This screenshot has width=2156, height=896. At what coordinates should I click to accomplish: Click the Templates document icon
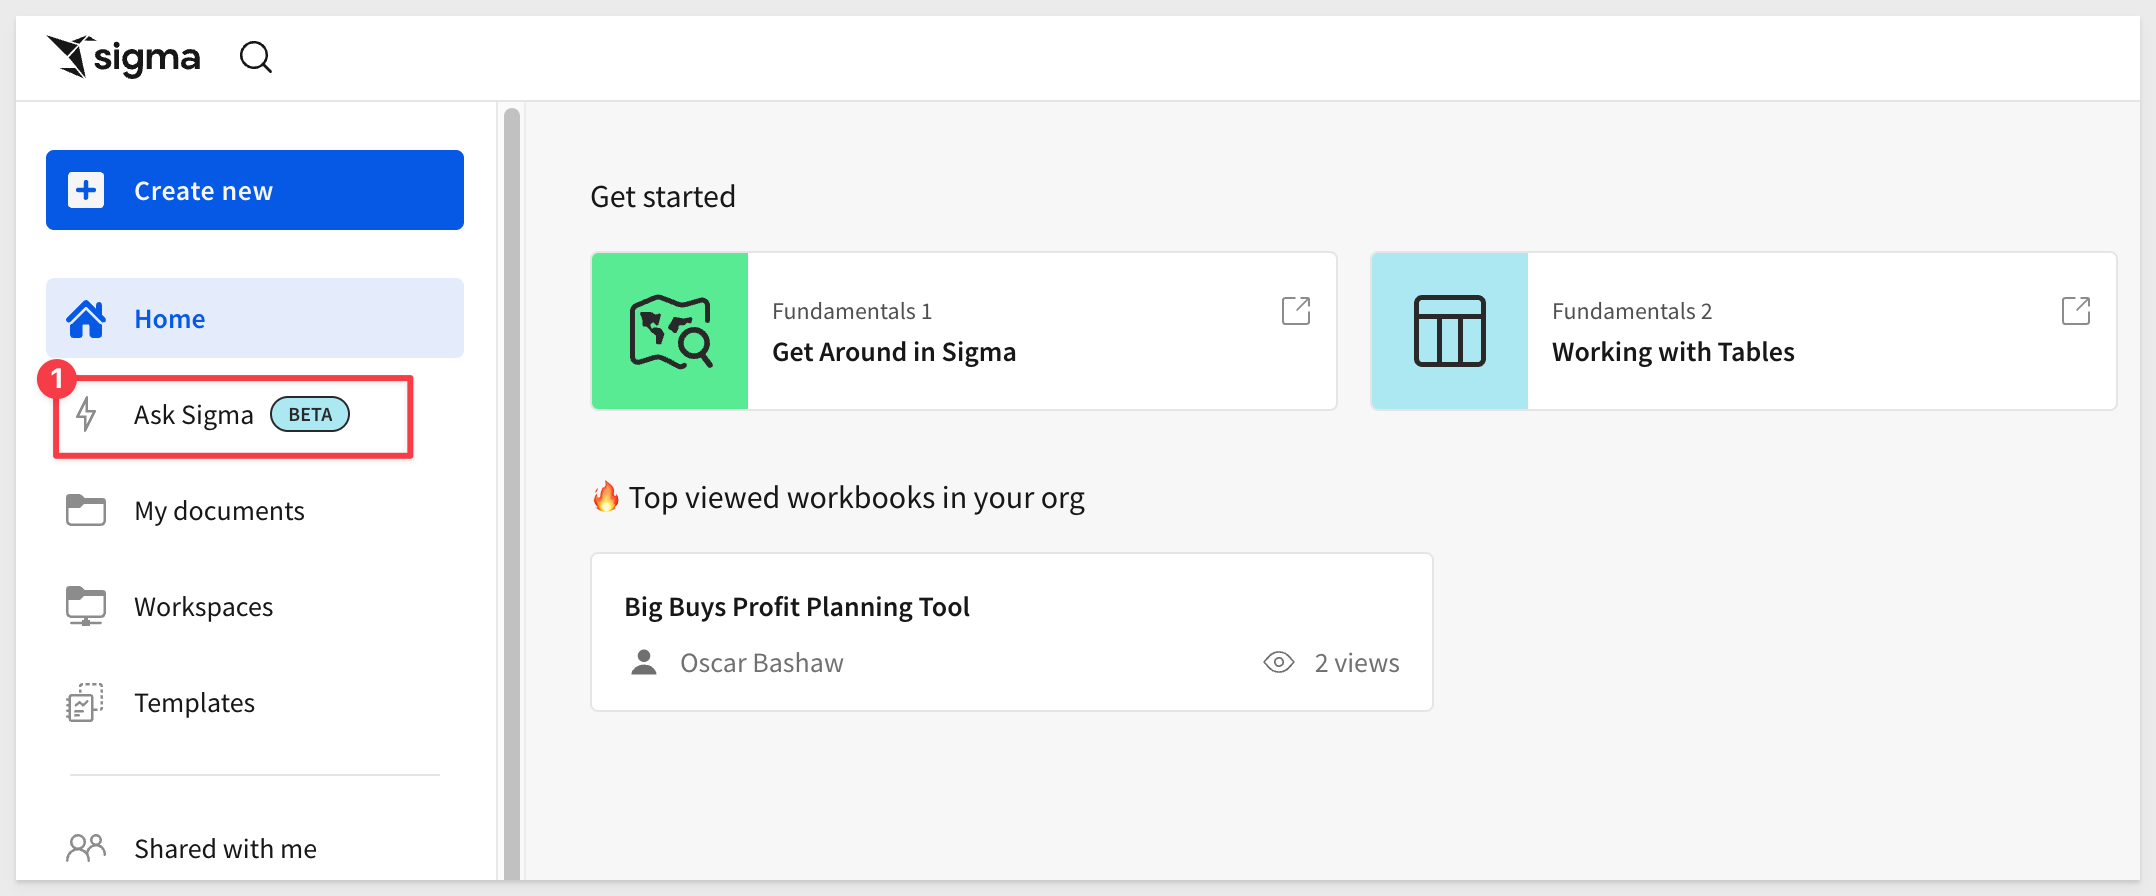coord(85,703)
